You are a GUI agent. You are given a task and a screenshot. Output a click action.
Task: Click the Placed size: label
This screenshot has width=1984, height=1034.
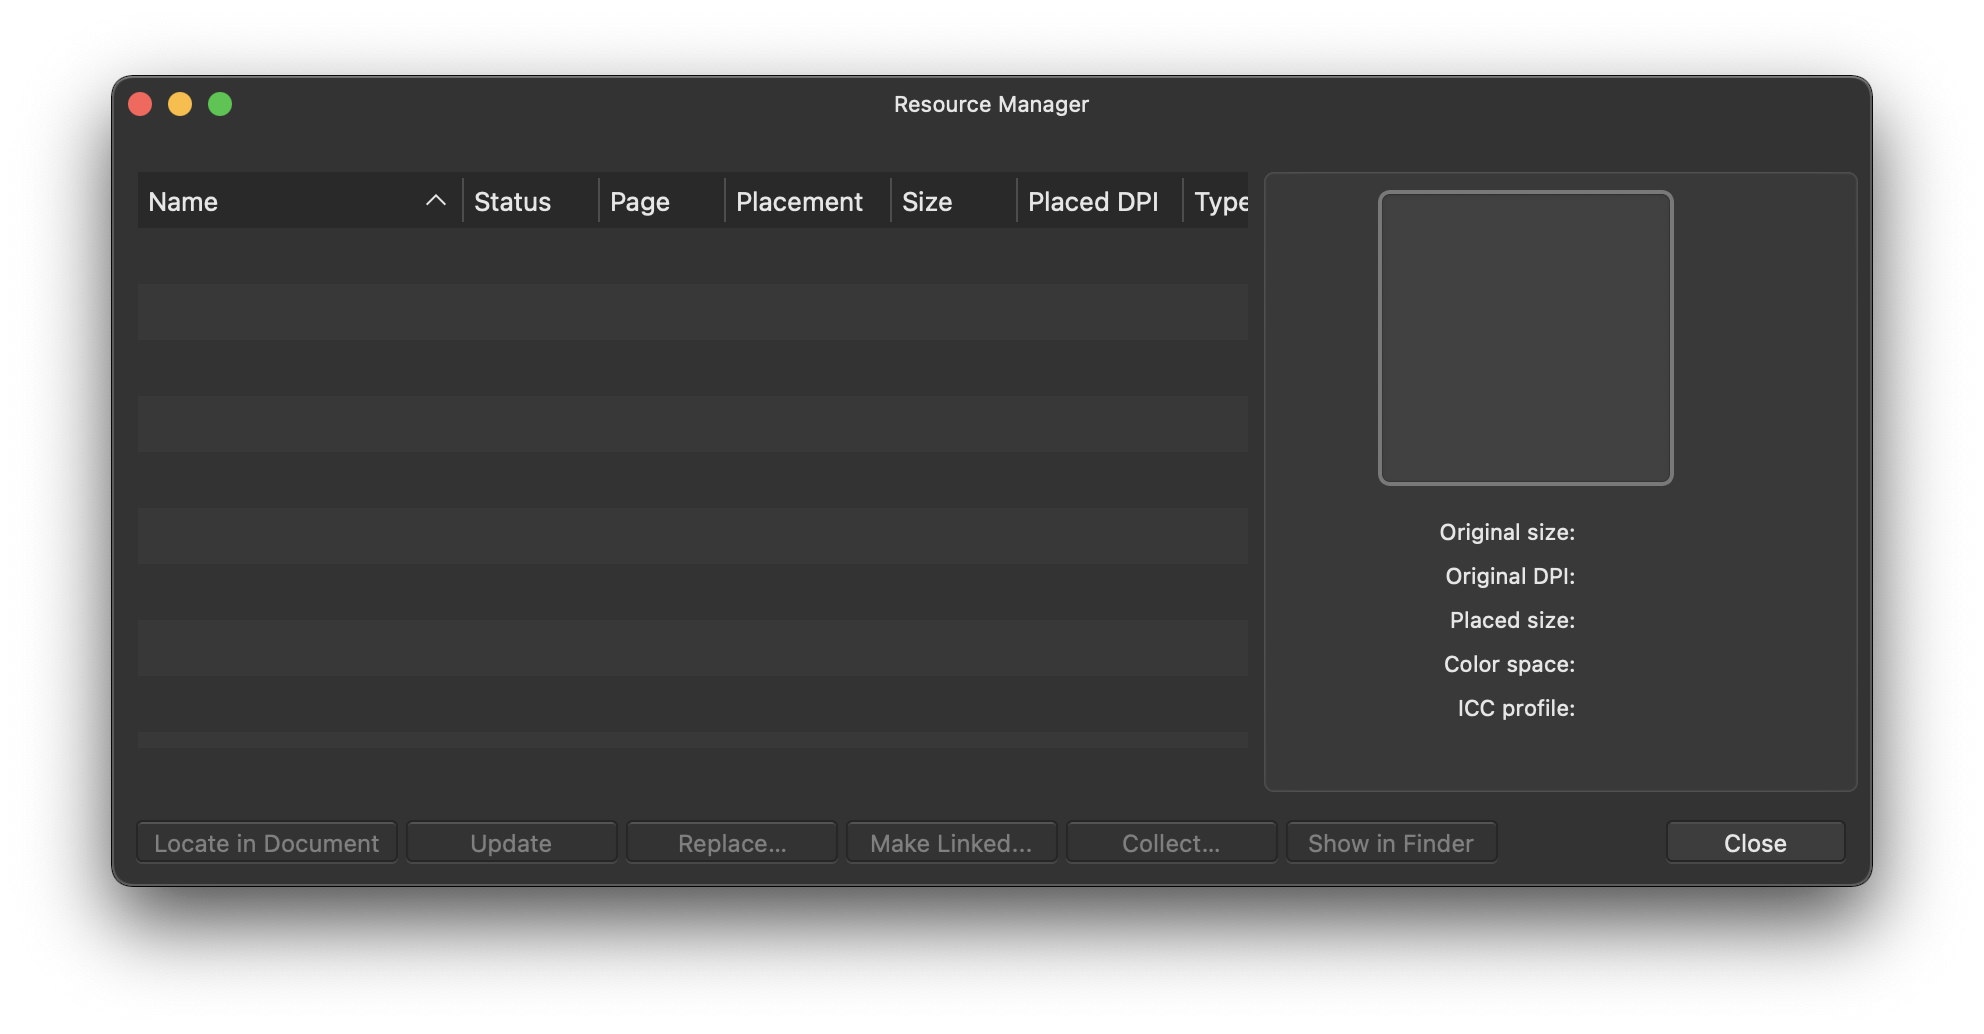click(x=1512, y=620)
